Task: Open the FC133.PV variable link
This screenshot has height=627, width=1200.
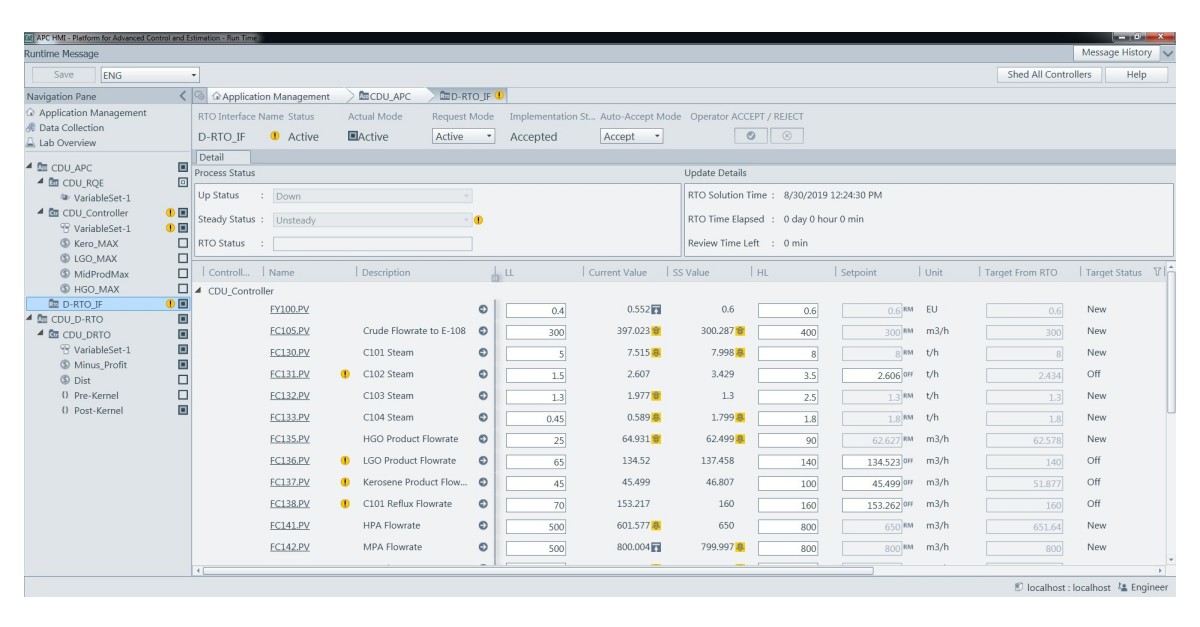Action: pyautogui.click(x=290, y=418)
